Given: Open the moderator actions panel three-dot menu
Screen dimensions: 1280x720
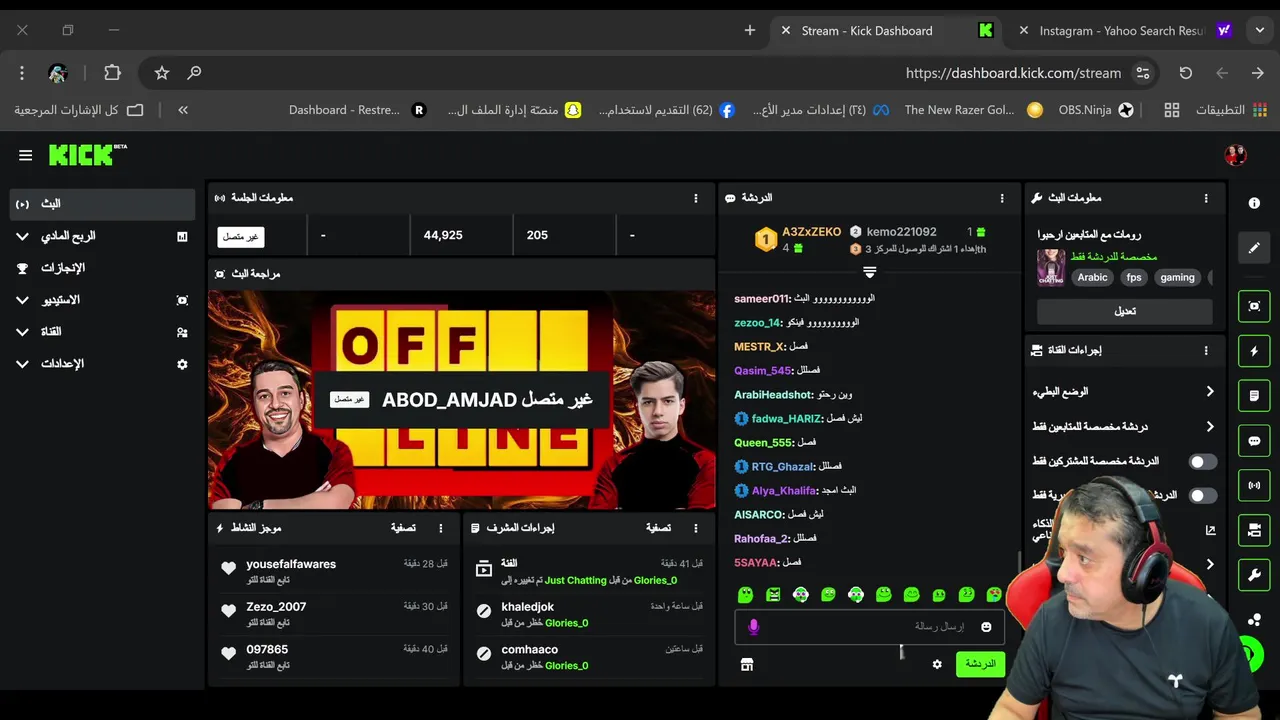Looking at the screenshot, I should click(x=696, y=528).
